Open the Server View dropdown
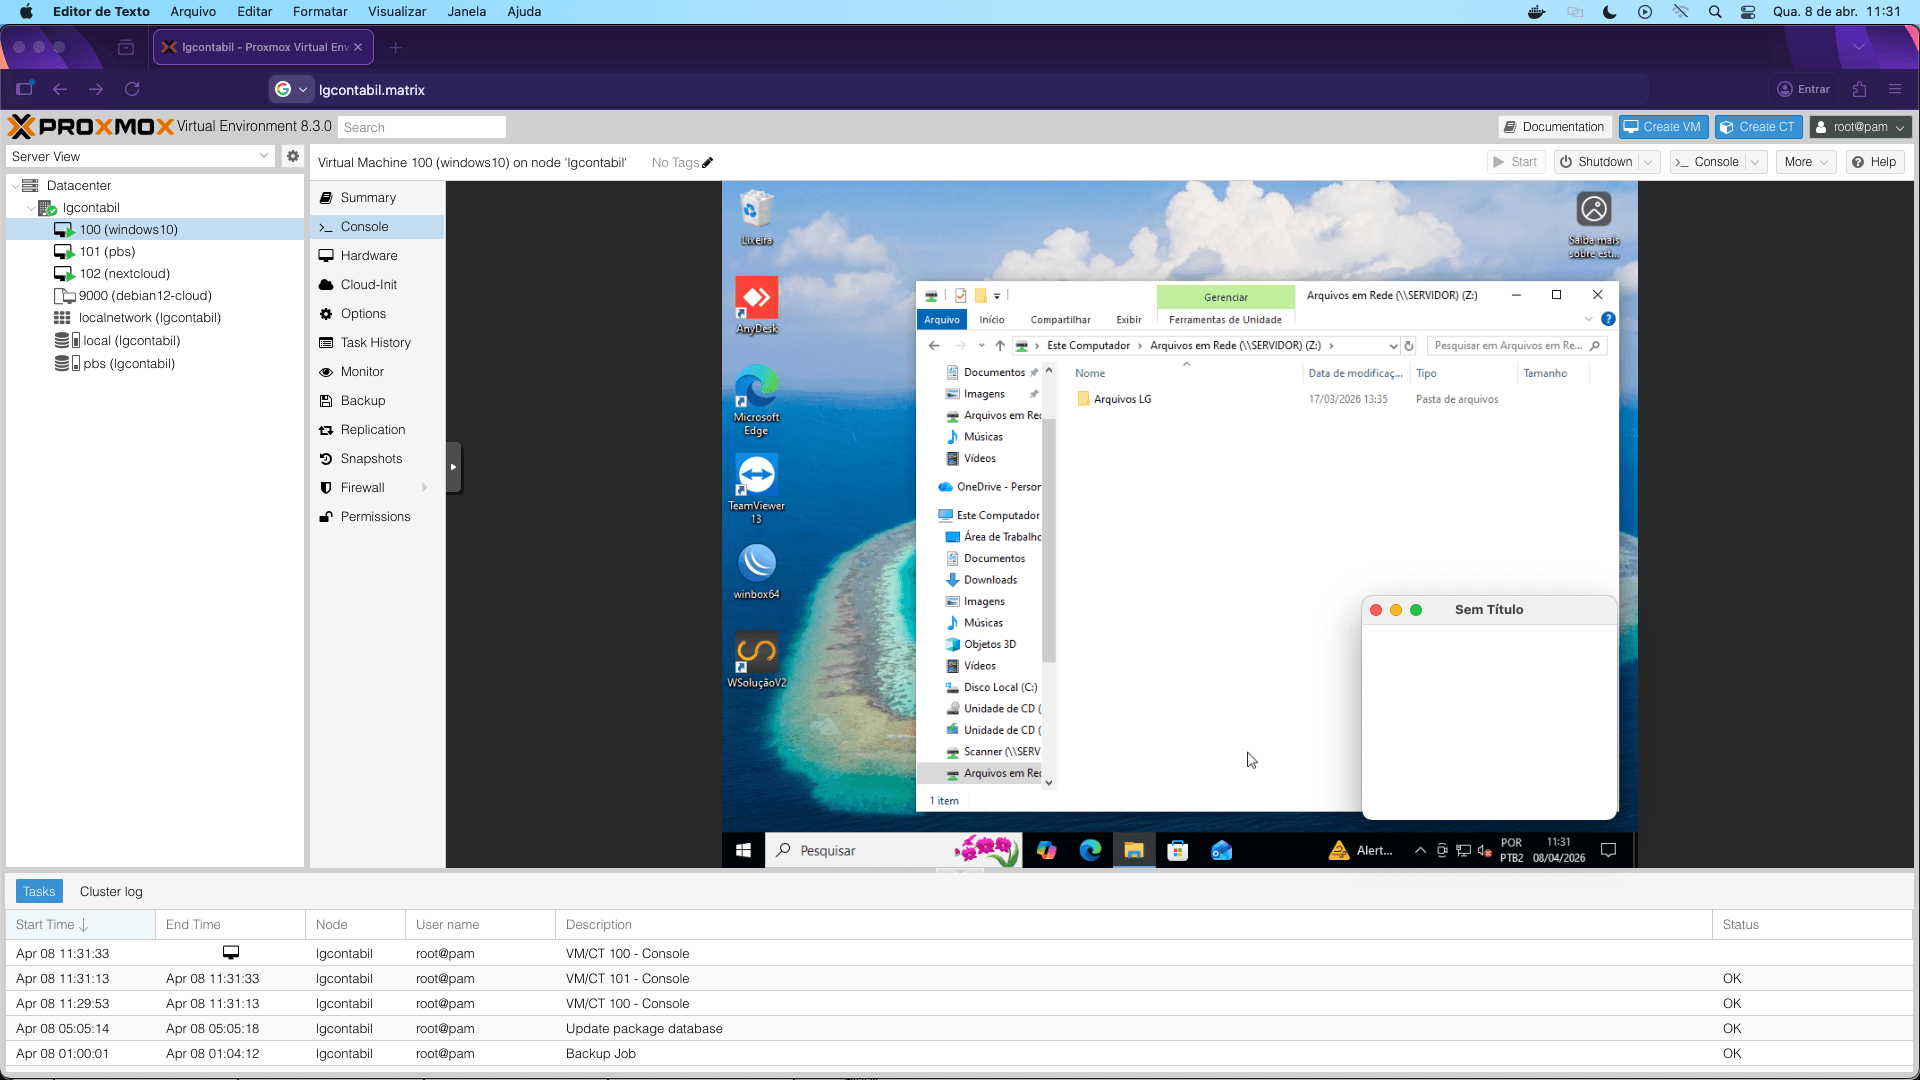 [x=140, y=156]
